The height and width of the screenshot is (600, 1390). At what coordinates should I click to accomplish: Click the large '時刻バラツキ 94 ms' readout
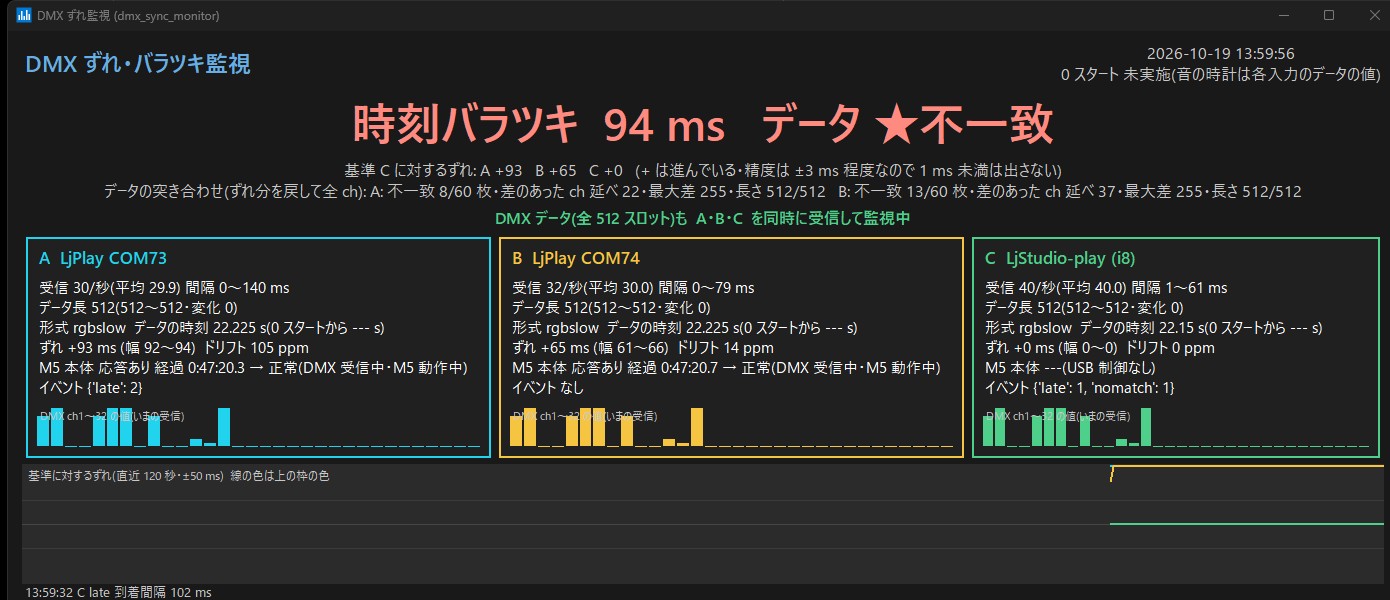pyautogui.click(x=539, y=126)
